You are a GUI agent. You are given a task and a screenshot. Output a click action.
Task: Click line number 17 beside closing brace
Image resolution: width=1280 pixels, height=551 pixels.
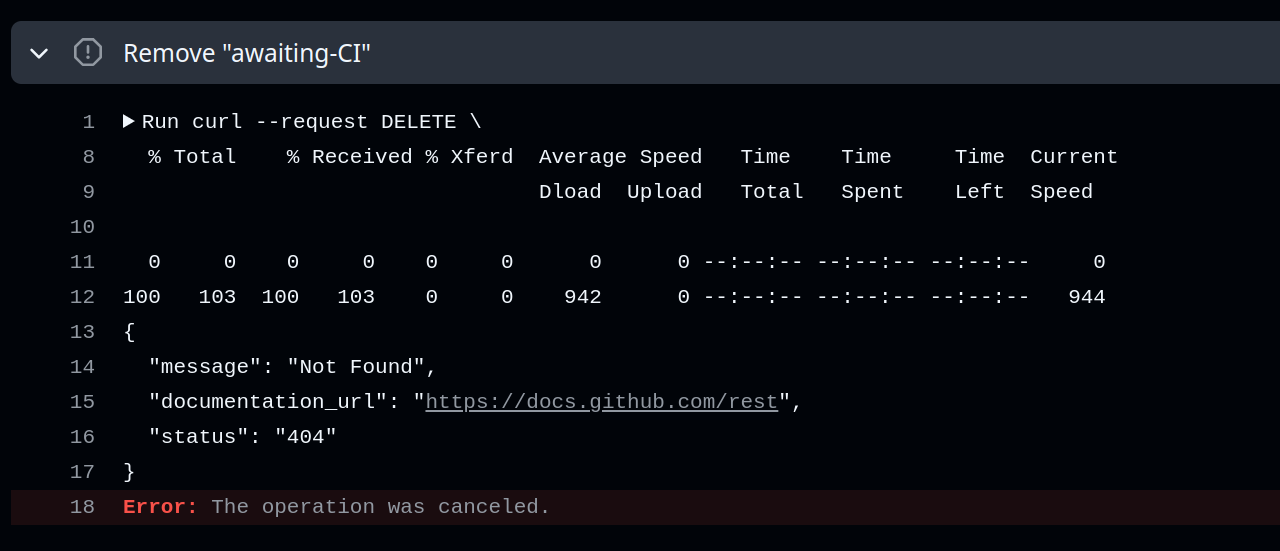tap(82, 472)
